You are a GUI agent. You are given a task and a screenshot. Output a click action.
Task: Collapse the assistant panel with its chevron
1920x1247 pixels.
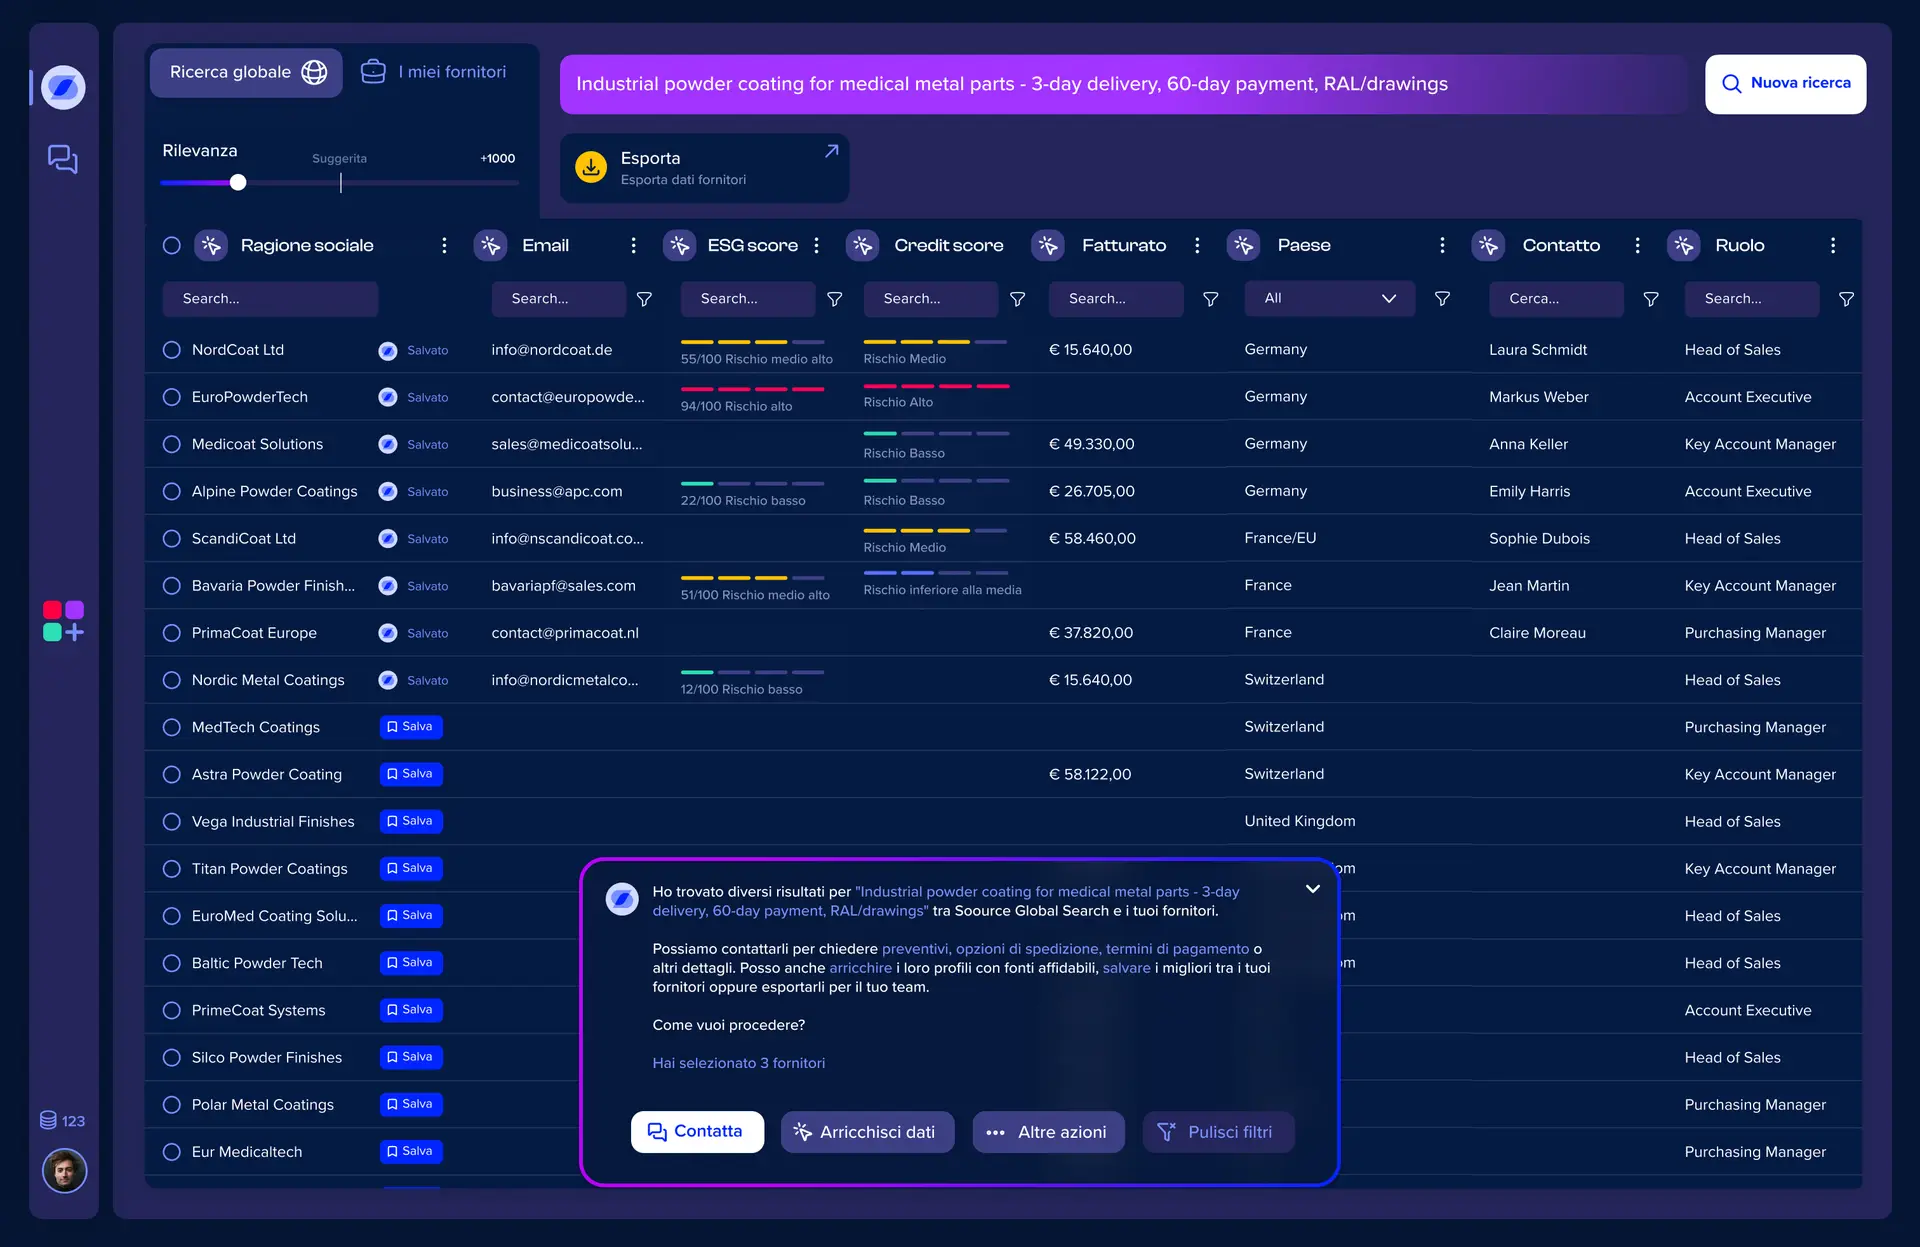(1313, 889)
